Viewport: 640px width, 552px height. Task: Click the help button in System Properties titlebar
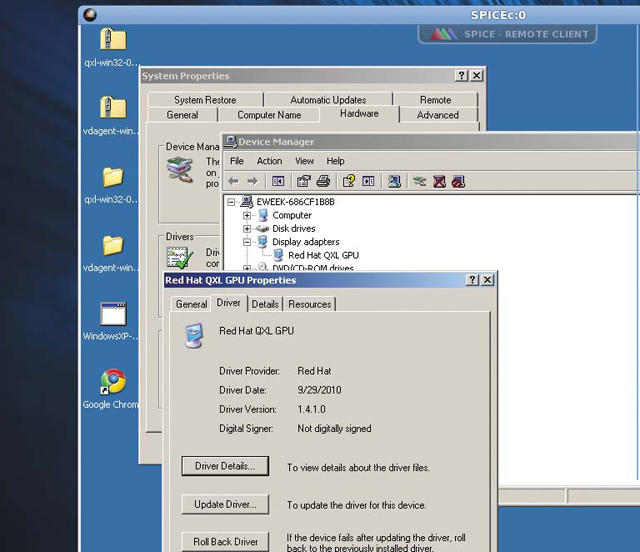(461, 76)
